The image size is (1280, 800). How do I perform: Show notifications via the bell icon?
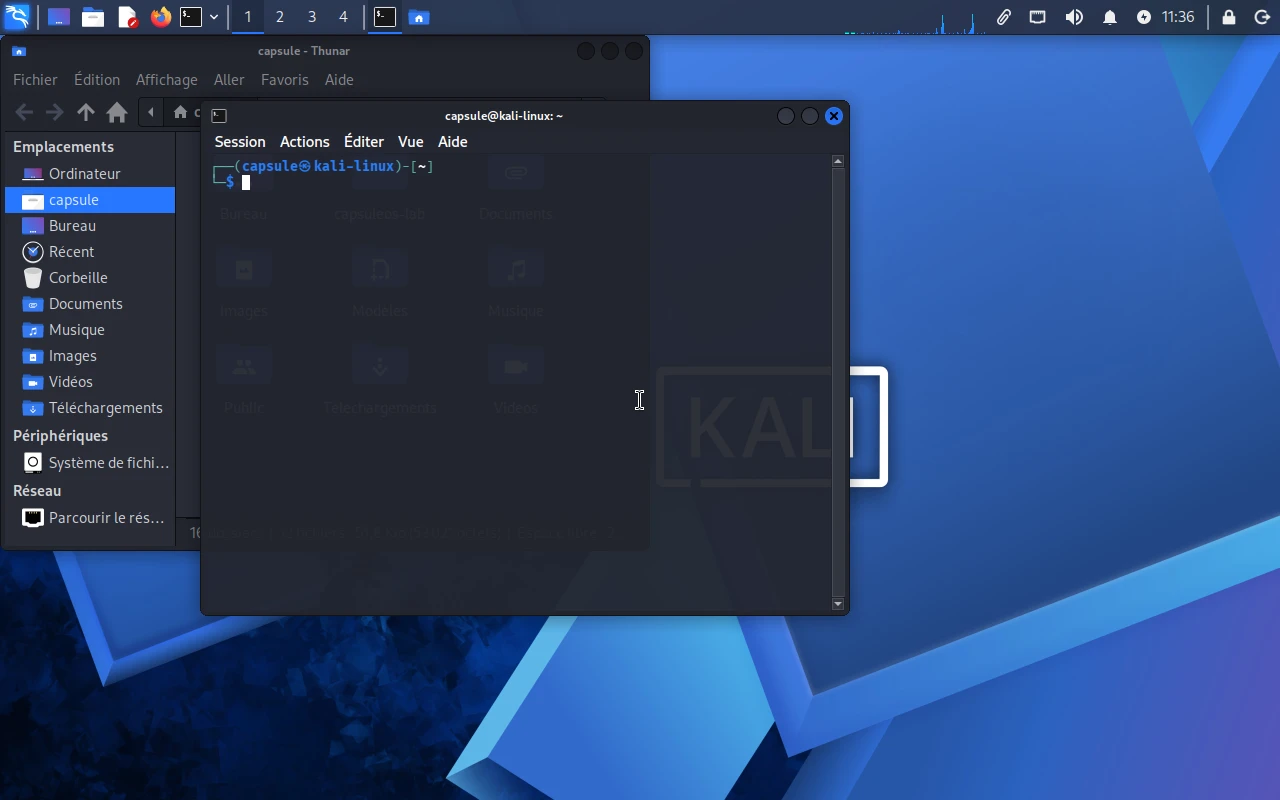pos(1110,17)
